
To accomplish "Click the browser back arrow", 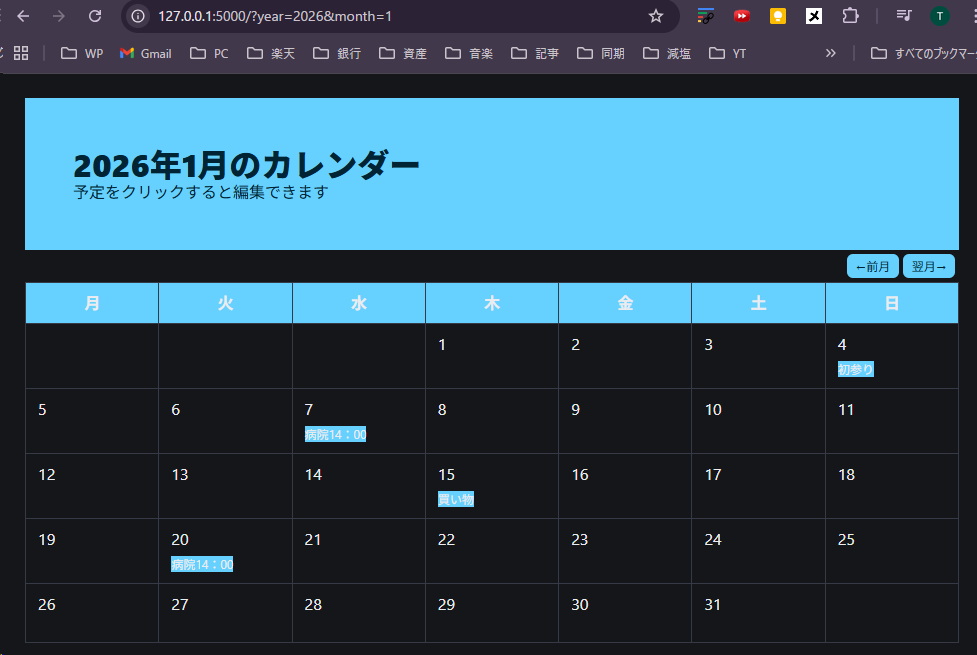I will point(24,16).
